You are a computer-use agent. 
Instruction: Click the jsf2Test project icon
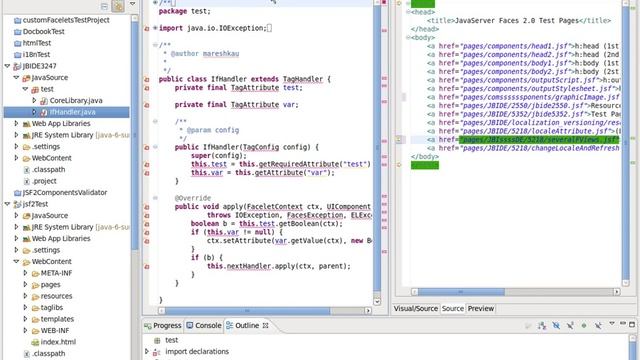click(x=18, y=204)
